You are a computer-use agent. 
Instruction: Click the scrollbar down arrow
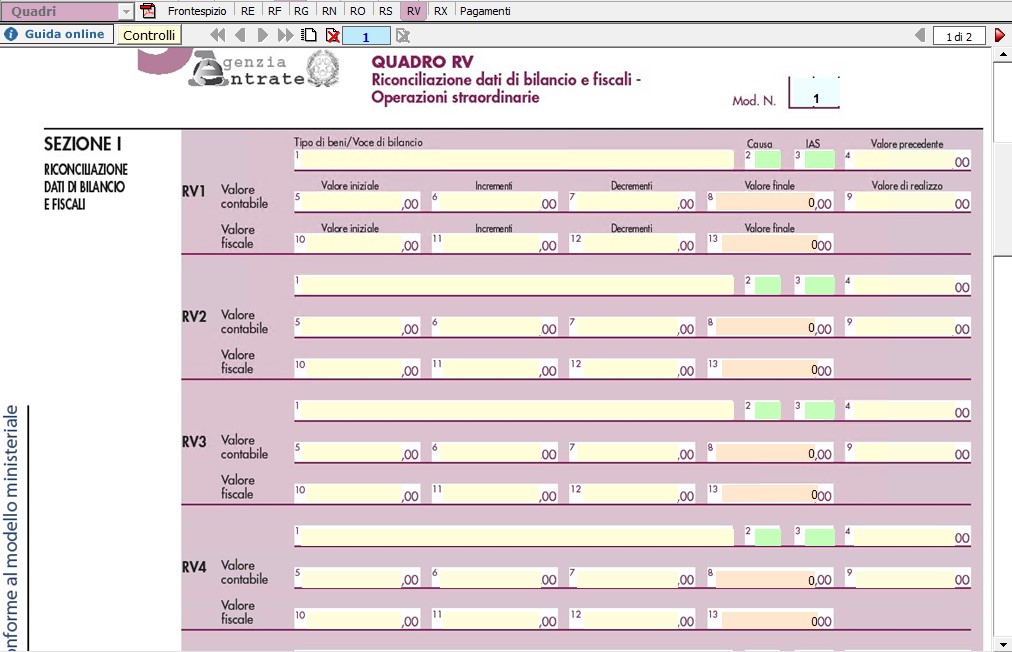pos(1003,644)
